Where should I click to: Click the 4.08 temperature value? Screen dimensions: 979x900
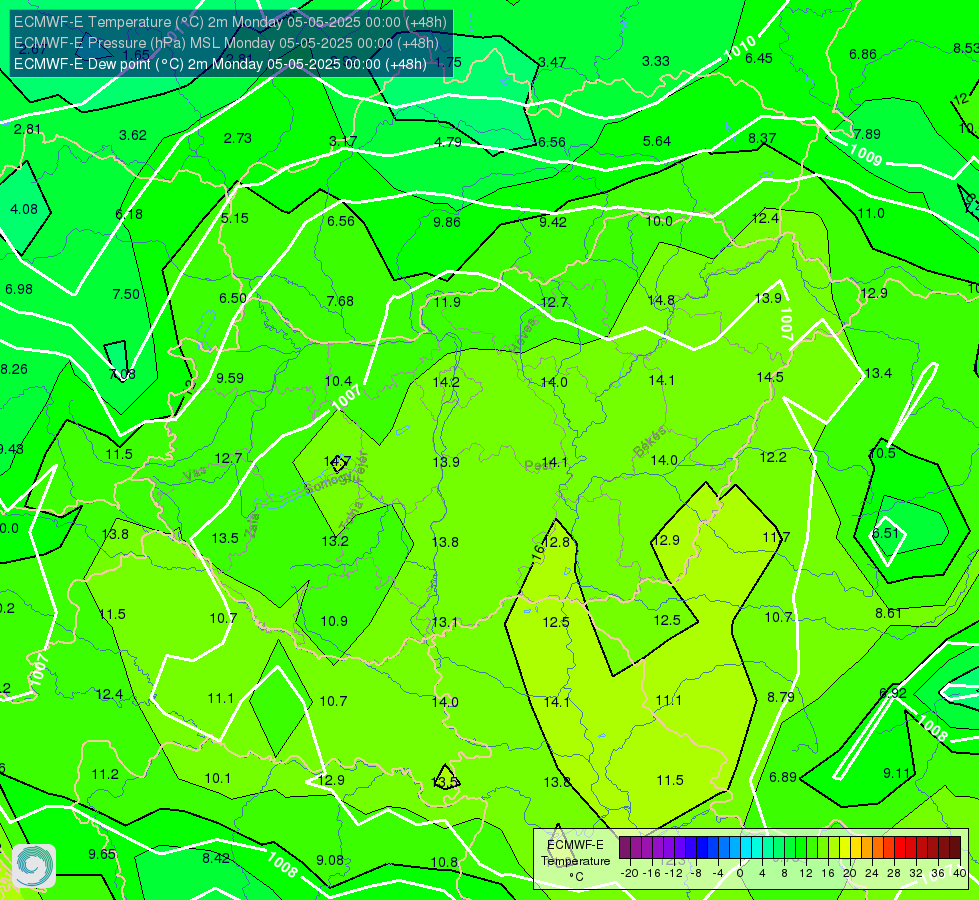pyautogui.click(x=24, y=209)
